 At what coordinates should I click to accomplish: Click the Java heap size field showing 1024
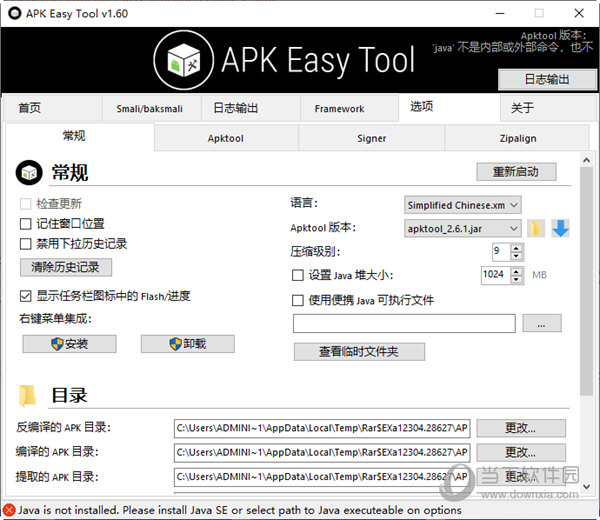[x=496, y=275]
